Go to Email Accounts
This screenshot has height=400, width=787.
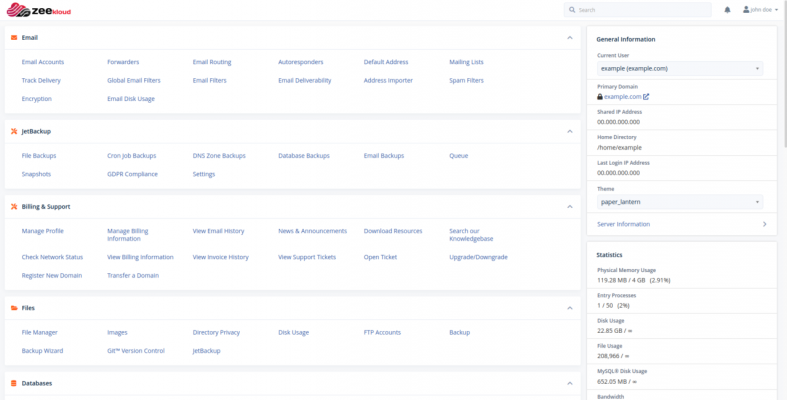(x=43, y=62)
